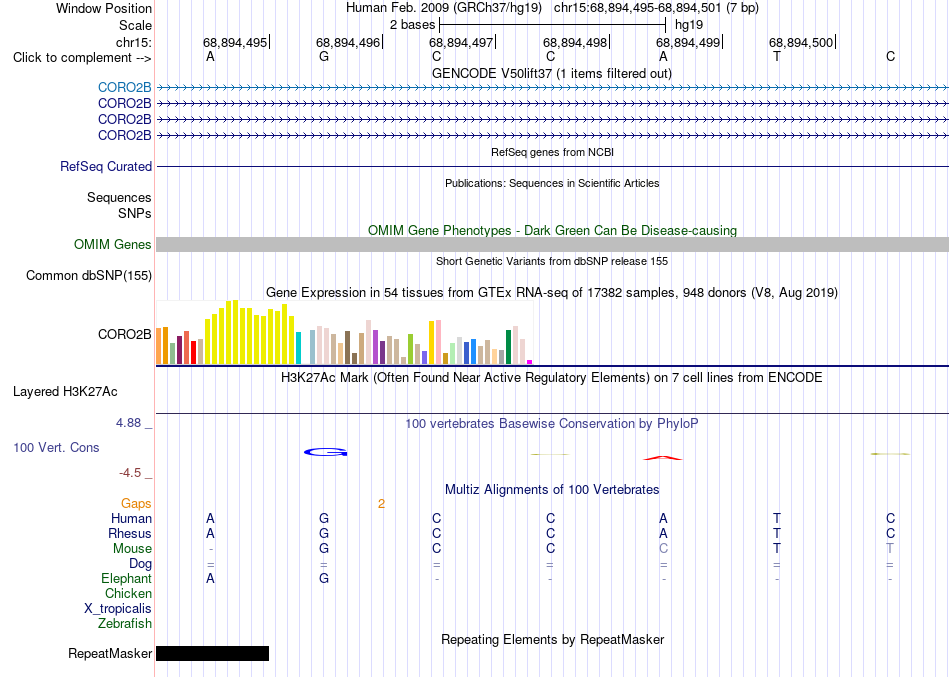Click base T in the complement row
Viewport: 950px width, 677px height.
777,57
